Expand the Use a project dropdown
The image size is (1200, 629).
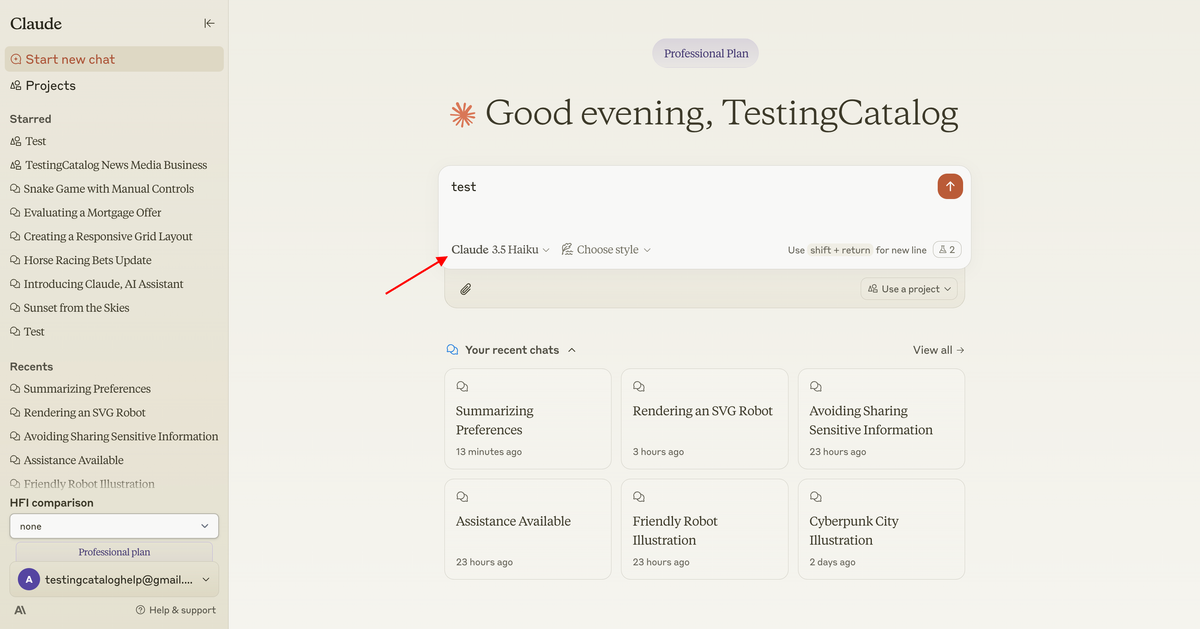(908, 288)
